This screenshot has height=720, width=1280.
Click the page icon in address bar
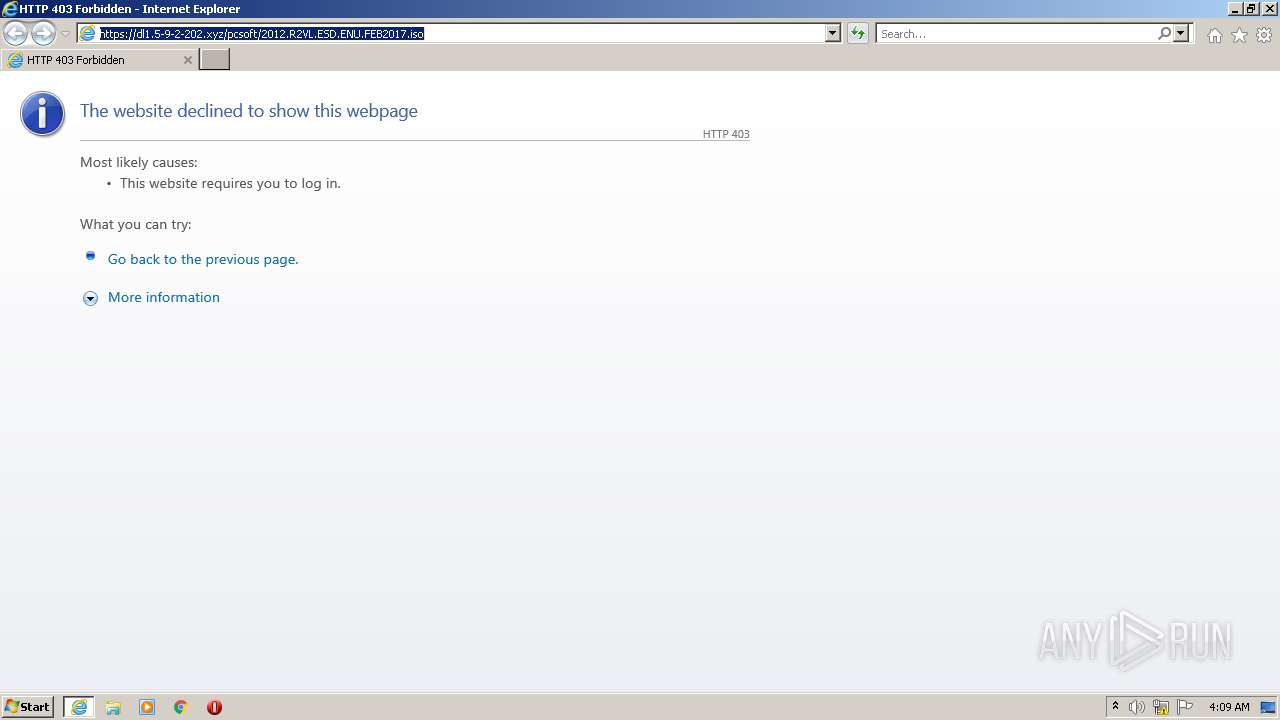tap(88, 34)
